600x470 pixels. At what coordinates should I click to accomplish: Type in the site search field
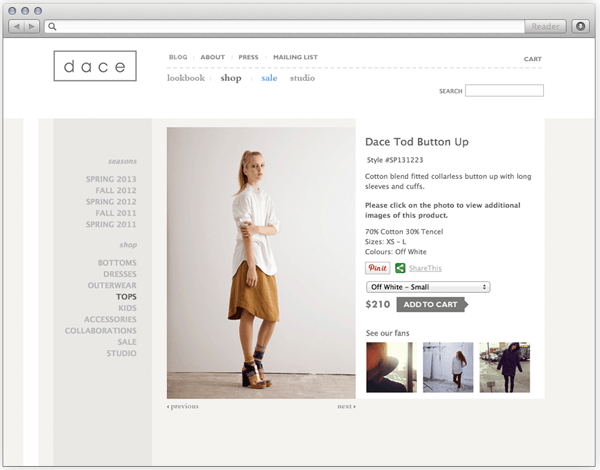pos(504,91)
